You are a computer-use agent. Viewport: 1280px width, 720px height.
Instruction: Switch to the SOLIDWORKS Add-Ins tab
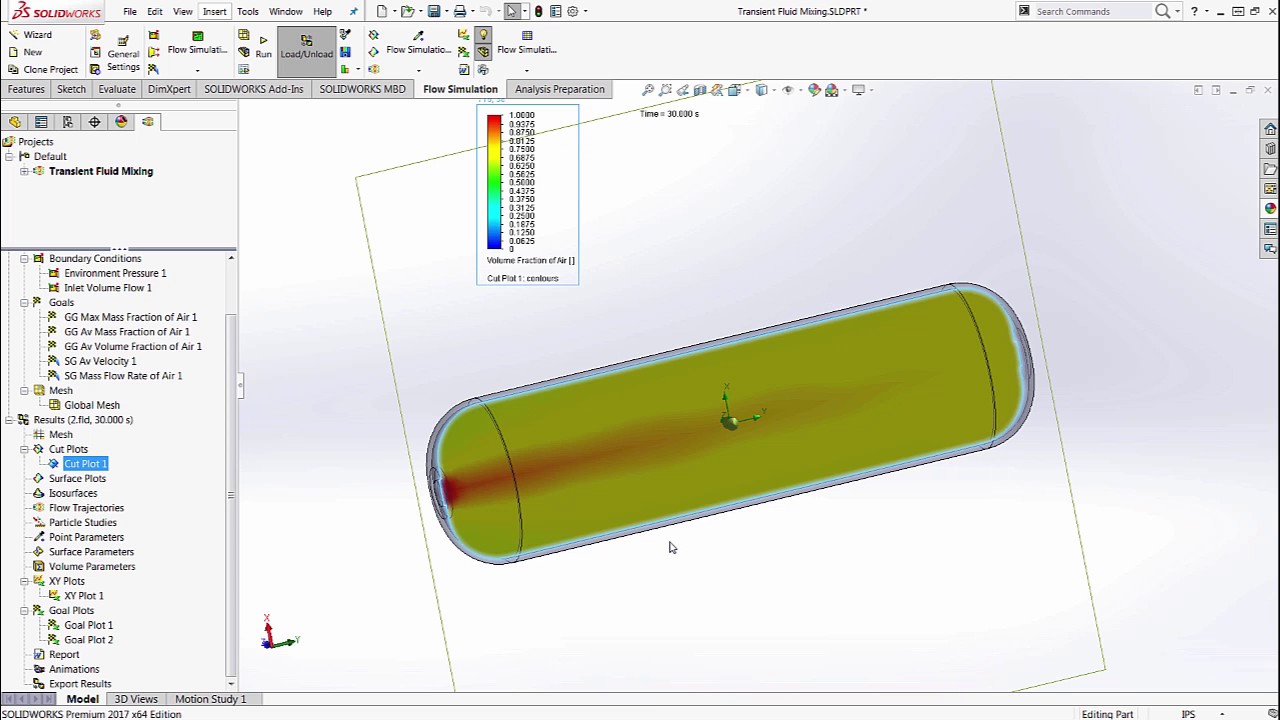click(x=254, y=89)
